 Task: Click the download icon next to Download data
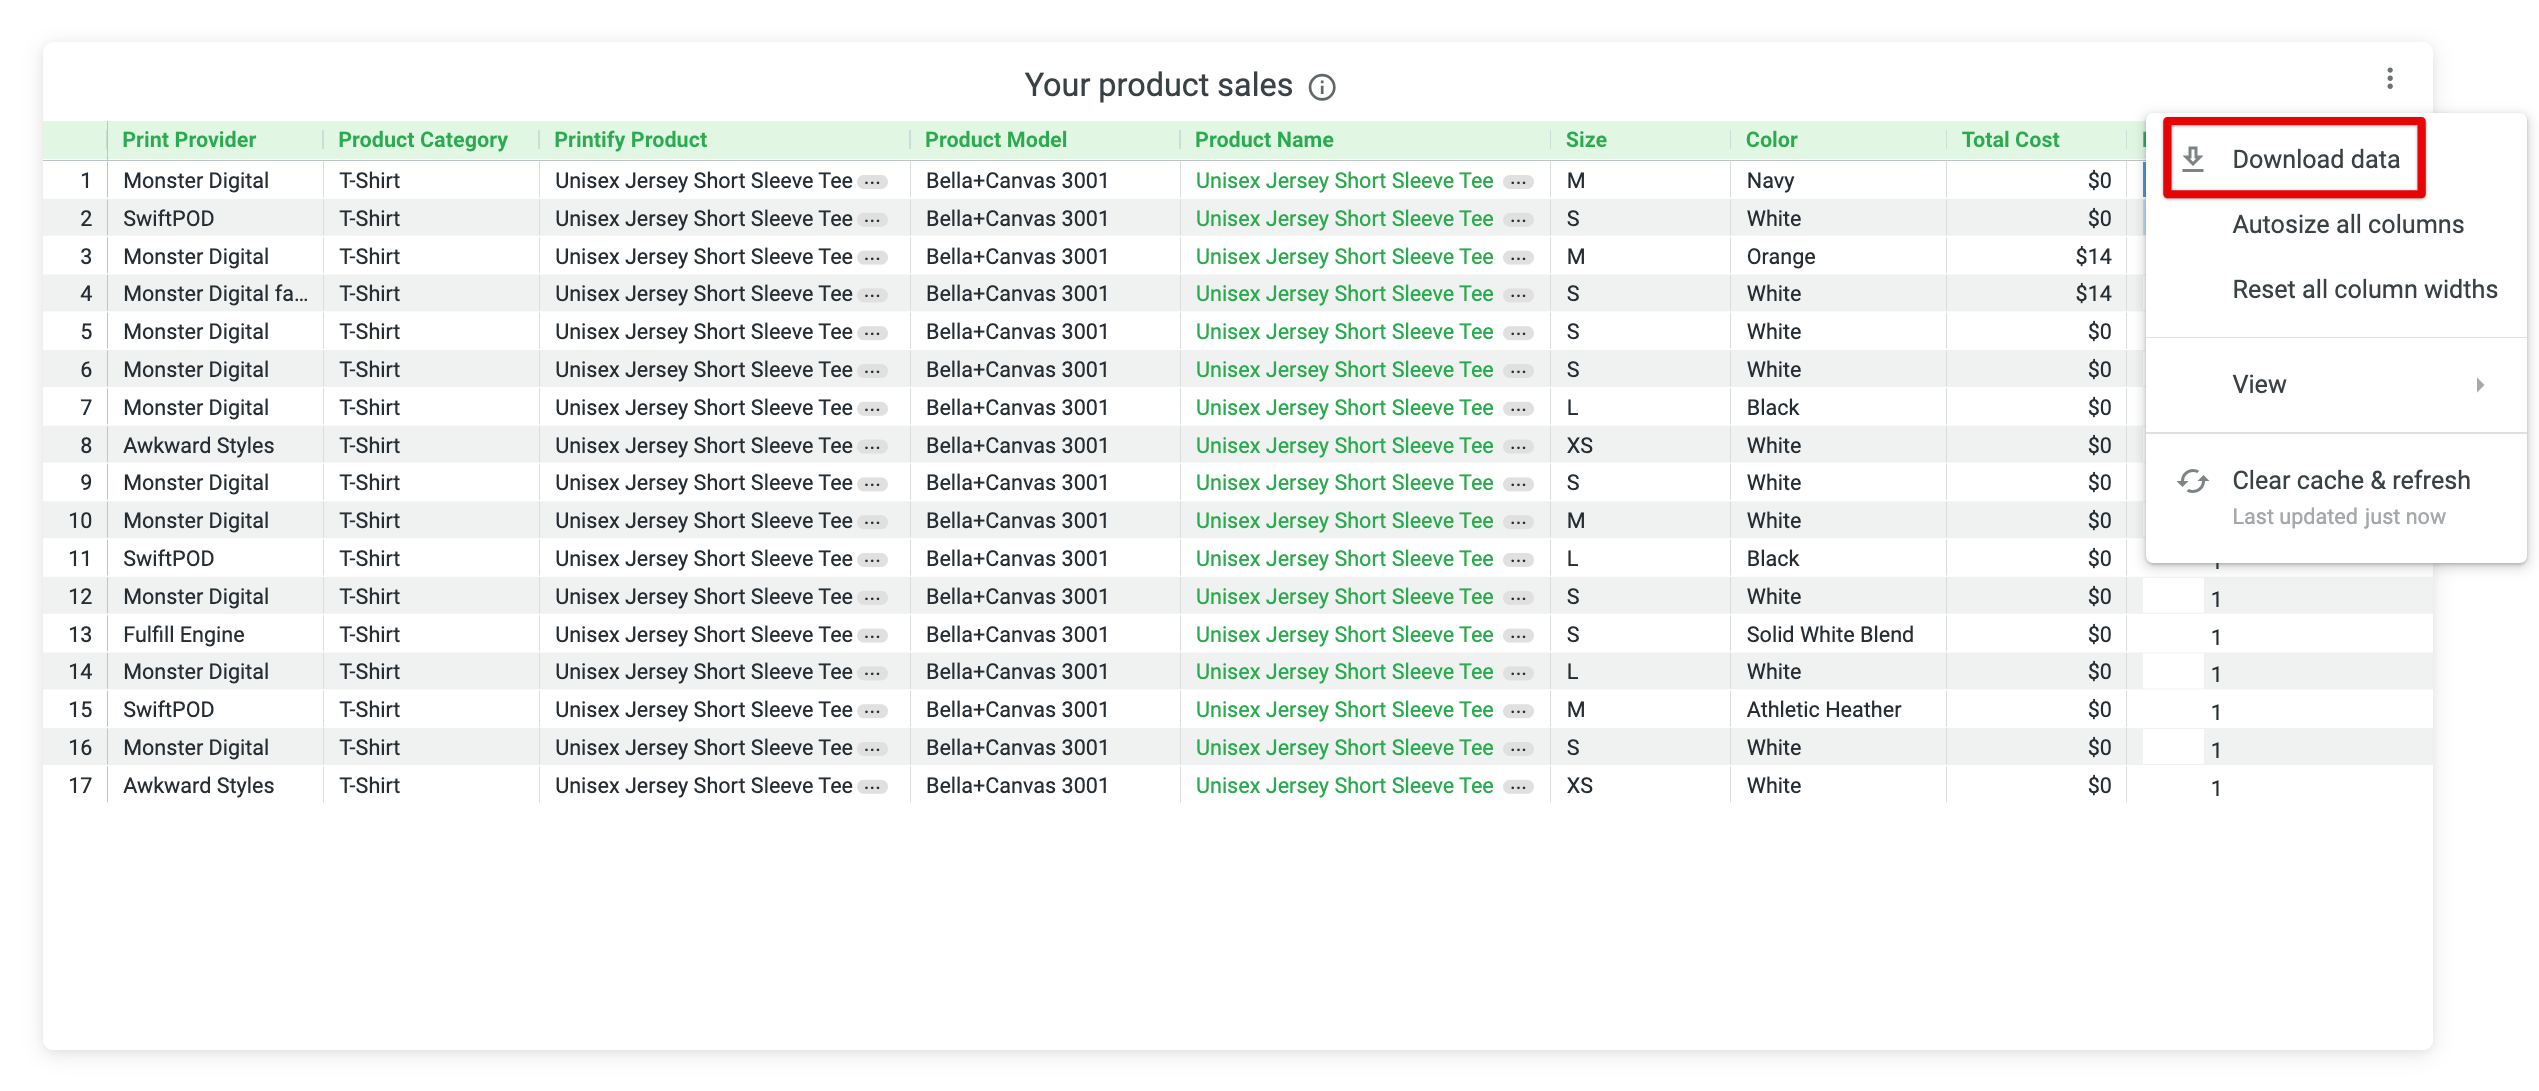[x=2194, y=158]
